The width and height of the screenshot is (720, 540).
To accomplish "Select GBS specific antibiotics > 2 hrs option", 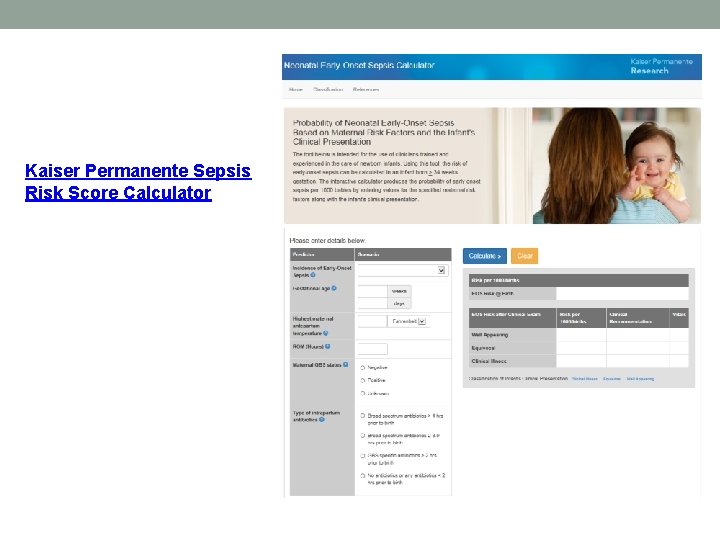I will tap(363, 456).
